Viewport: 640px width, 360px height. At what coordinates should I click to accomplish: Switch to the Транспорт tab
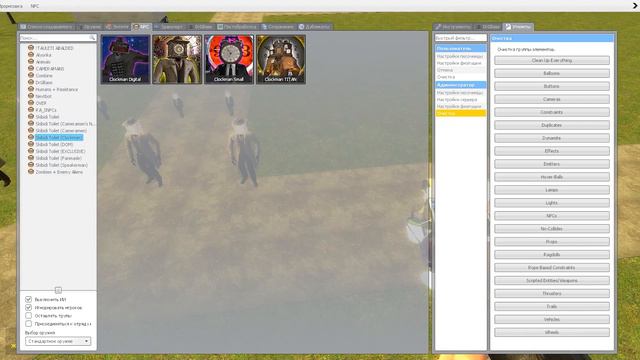(x=169, y=27)
